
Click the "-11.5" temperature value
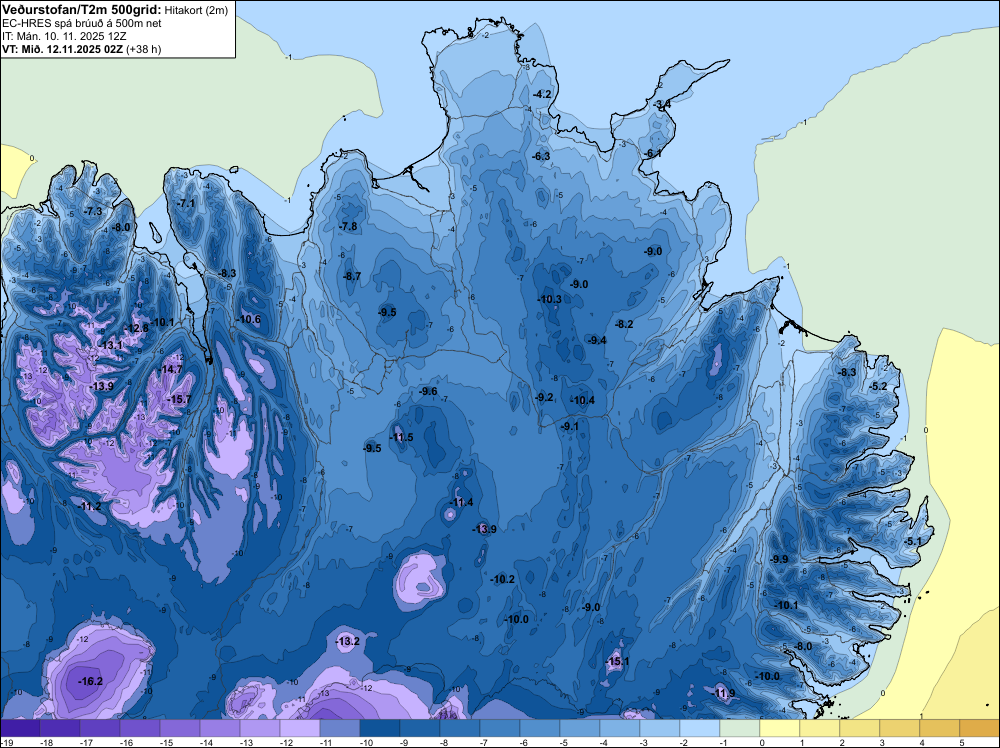click(401, 437)
